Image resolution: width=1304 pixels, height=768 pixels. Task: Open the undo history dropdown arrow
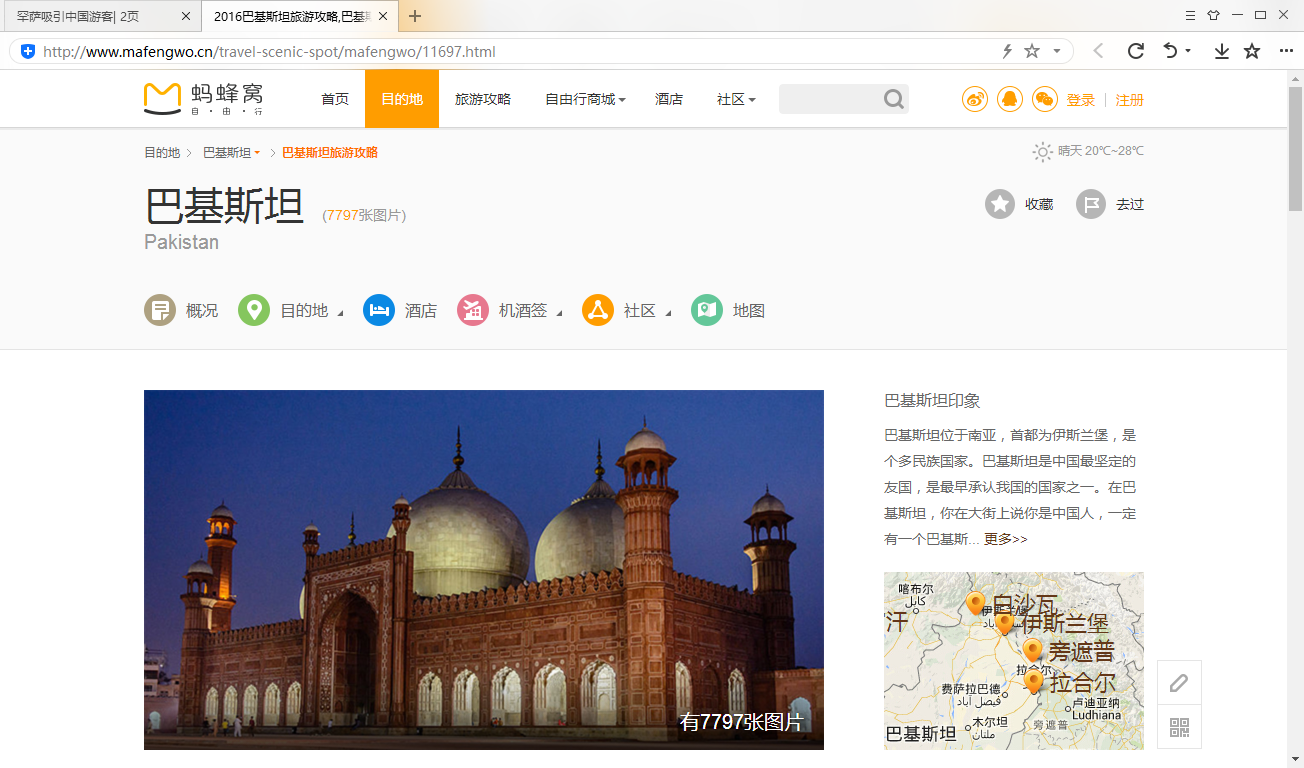click(x=1188, y=51)
